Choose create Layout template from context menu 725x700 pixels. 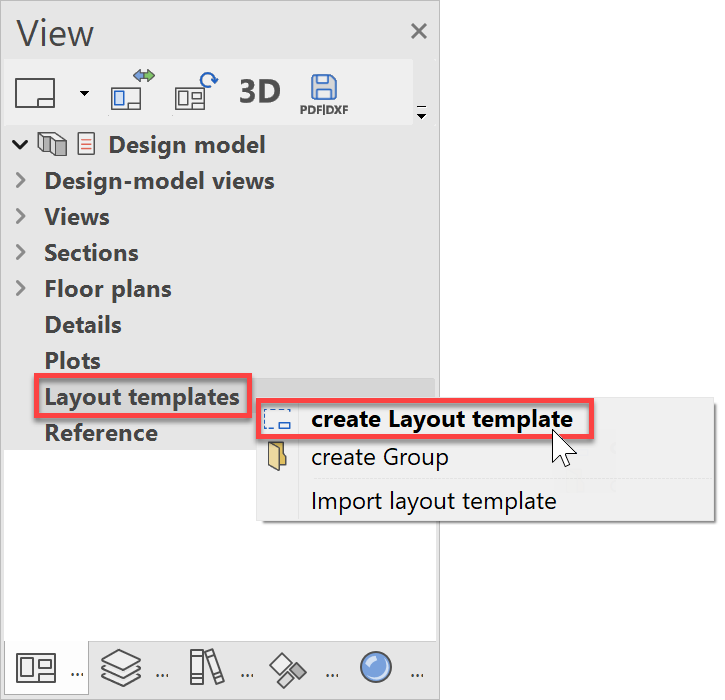point(442,419)
